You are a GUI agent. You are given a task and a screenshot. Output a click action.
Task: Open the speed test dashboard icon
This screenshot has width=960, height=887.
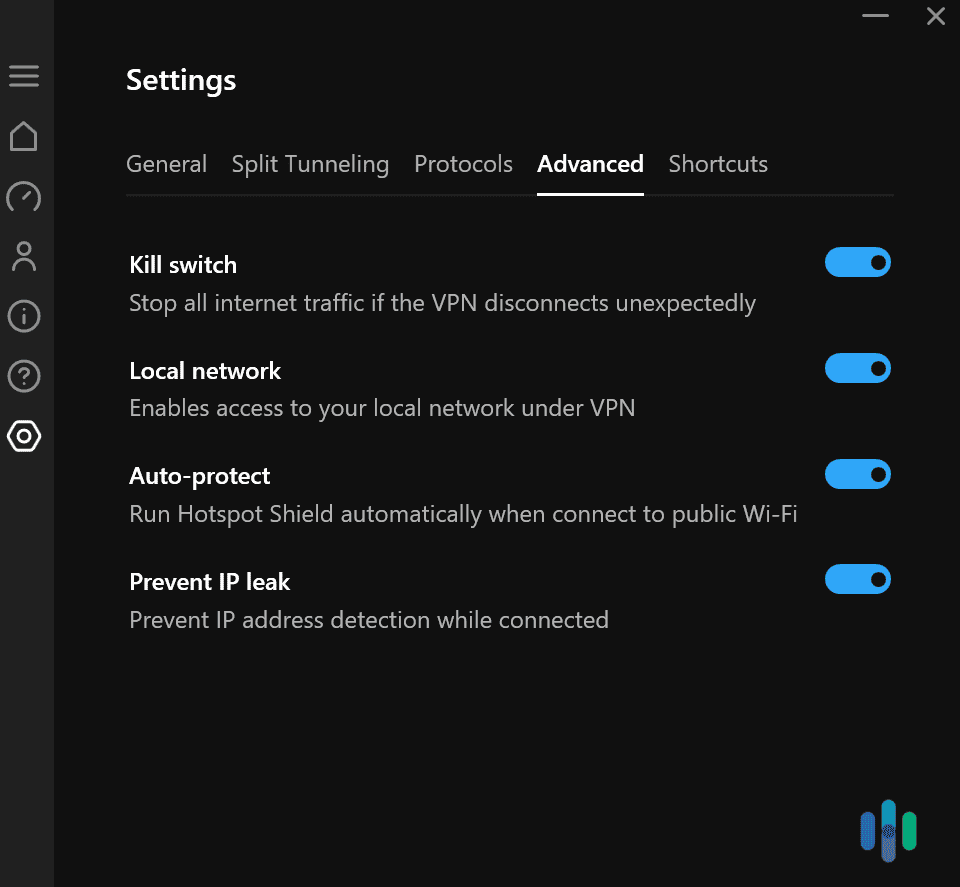24,197
